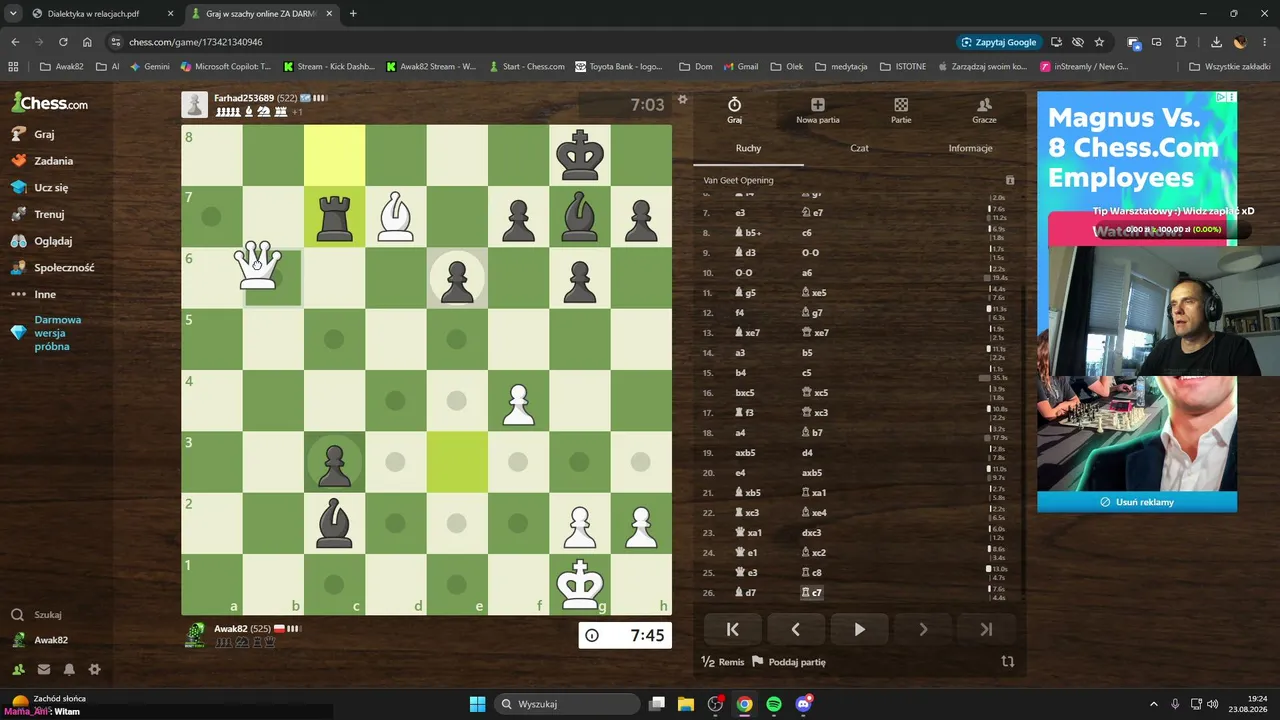Viewport: 1280px width, 720px height.
Task: Go back one move
Action: pos(796,629)
